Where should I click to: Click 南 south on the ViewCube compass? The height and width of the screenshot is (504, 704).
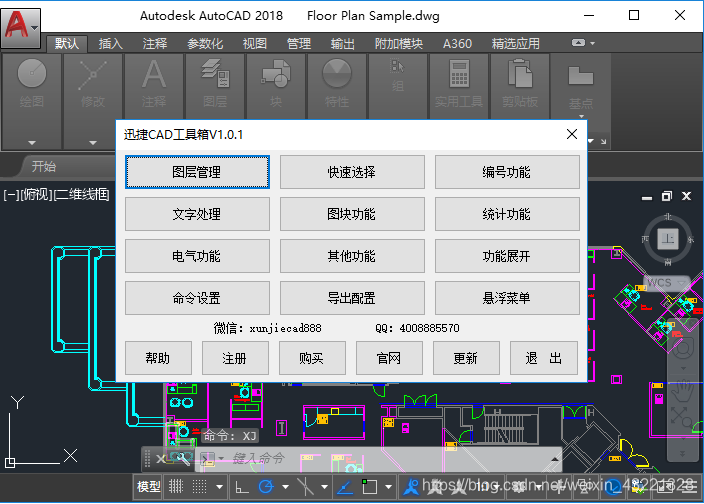tap(668, 262)
